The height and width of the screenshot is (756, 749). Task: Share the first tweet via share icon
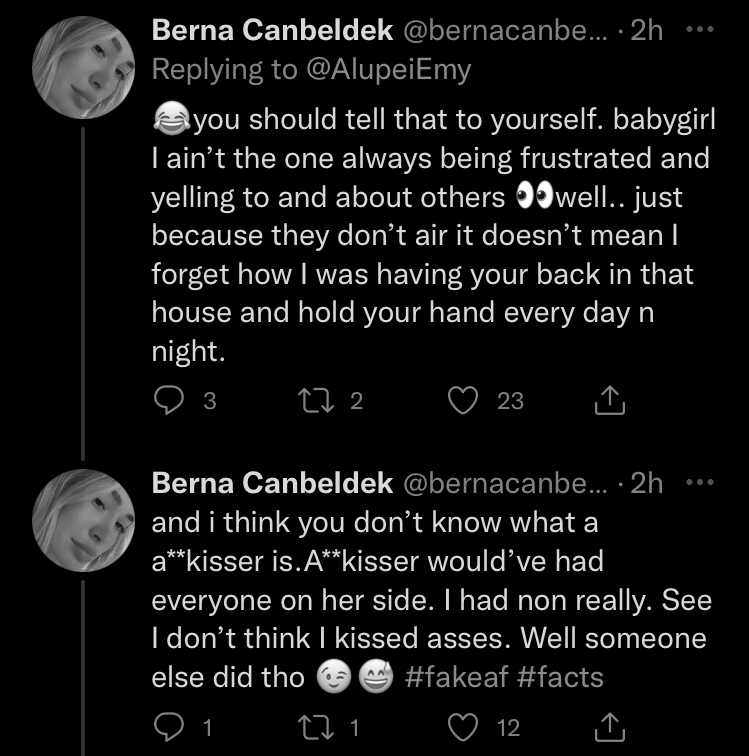(610, 400)
